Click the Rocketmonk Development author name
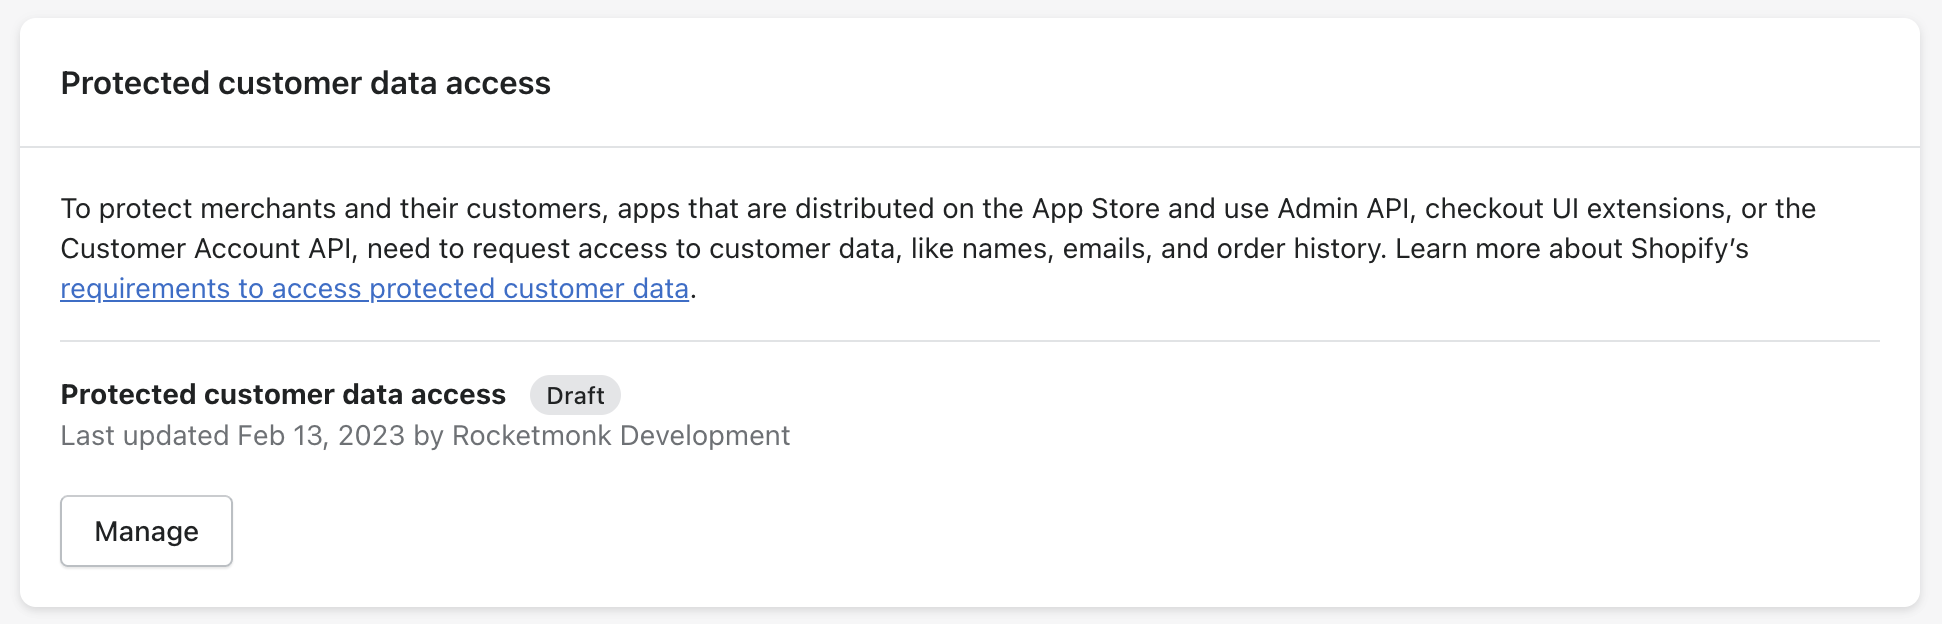The image size is (1942, 624). (620, 436)
